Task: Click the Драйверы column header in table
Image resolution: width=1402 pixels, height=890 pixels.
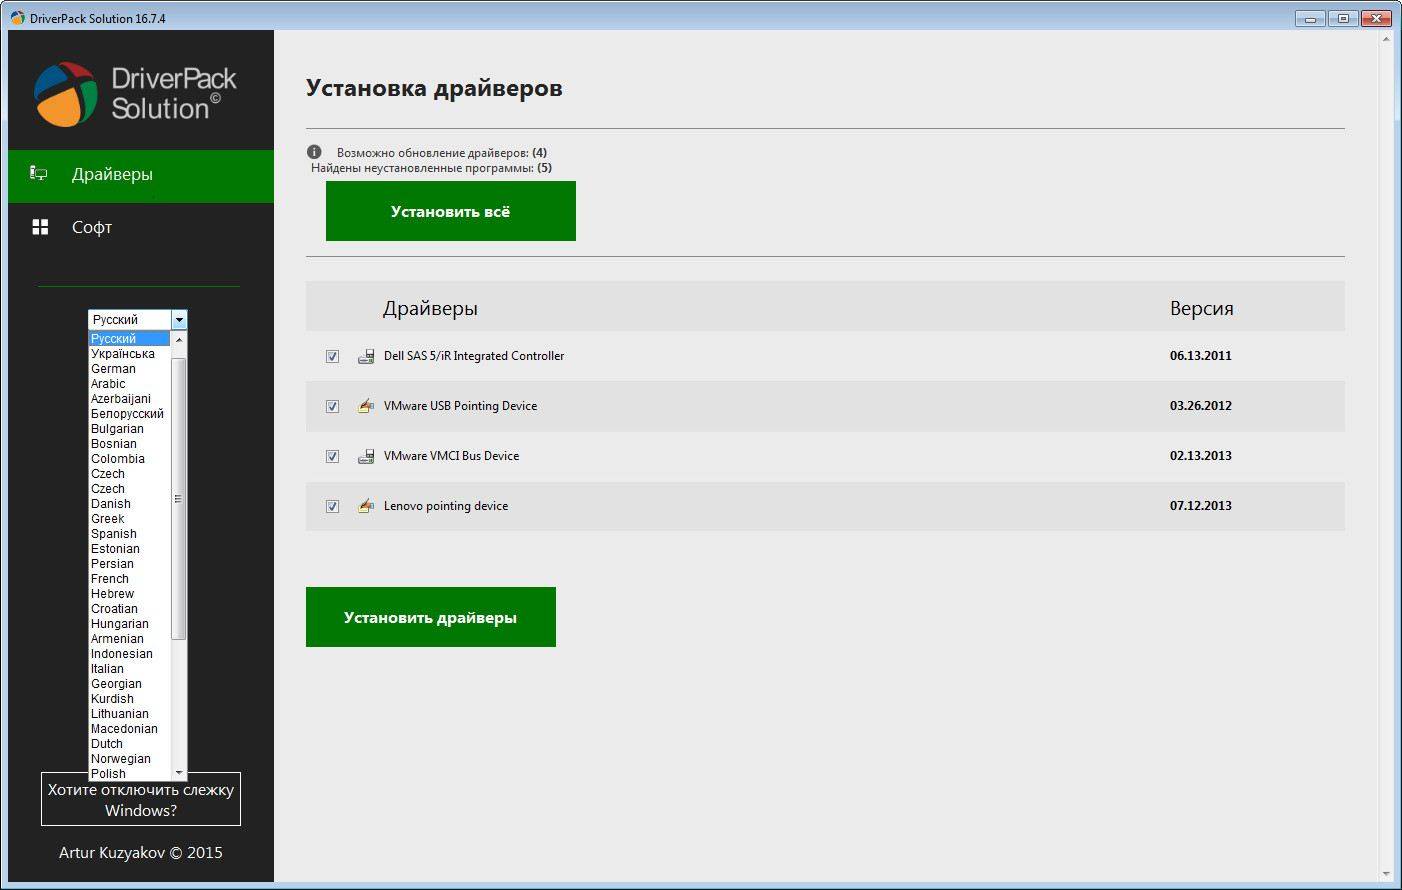Action: (430, 308)
